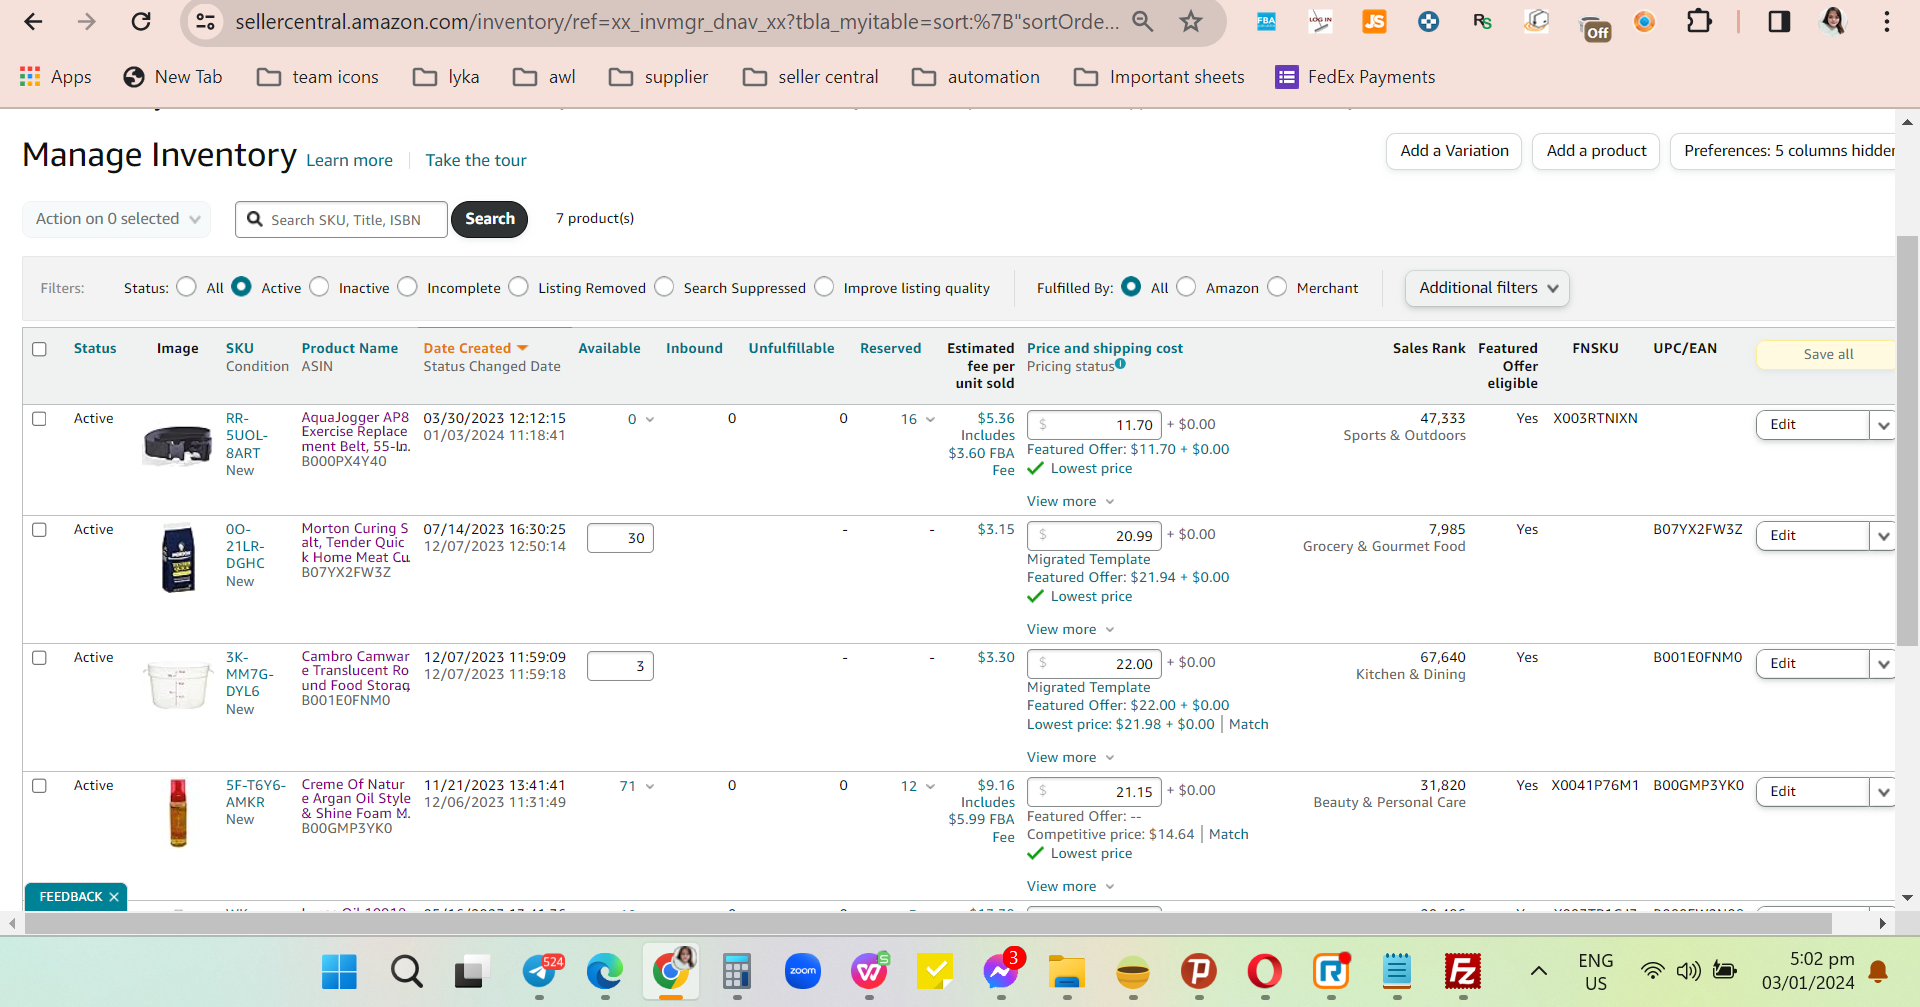Click the Morton Curing Salt product thumbnail
The height and width of the screenshot is (1007, 1920).
point(179,559)
